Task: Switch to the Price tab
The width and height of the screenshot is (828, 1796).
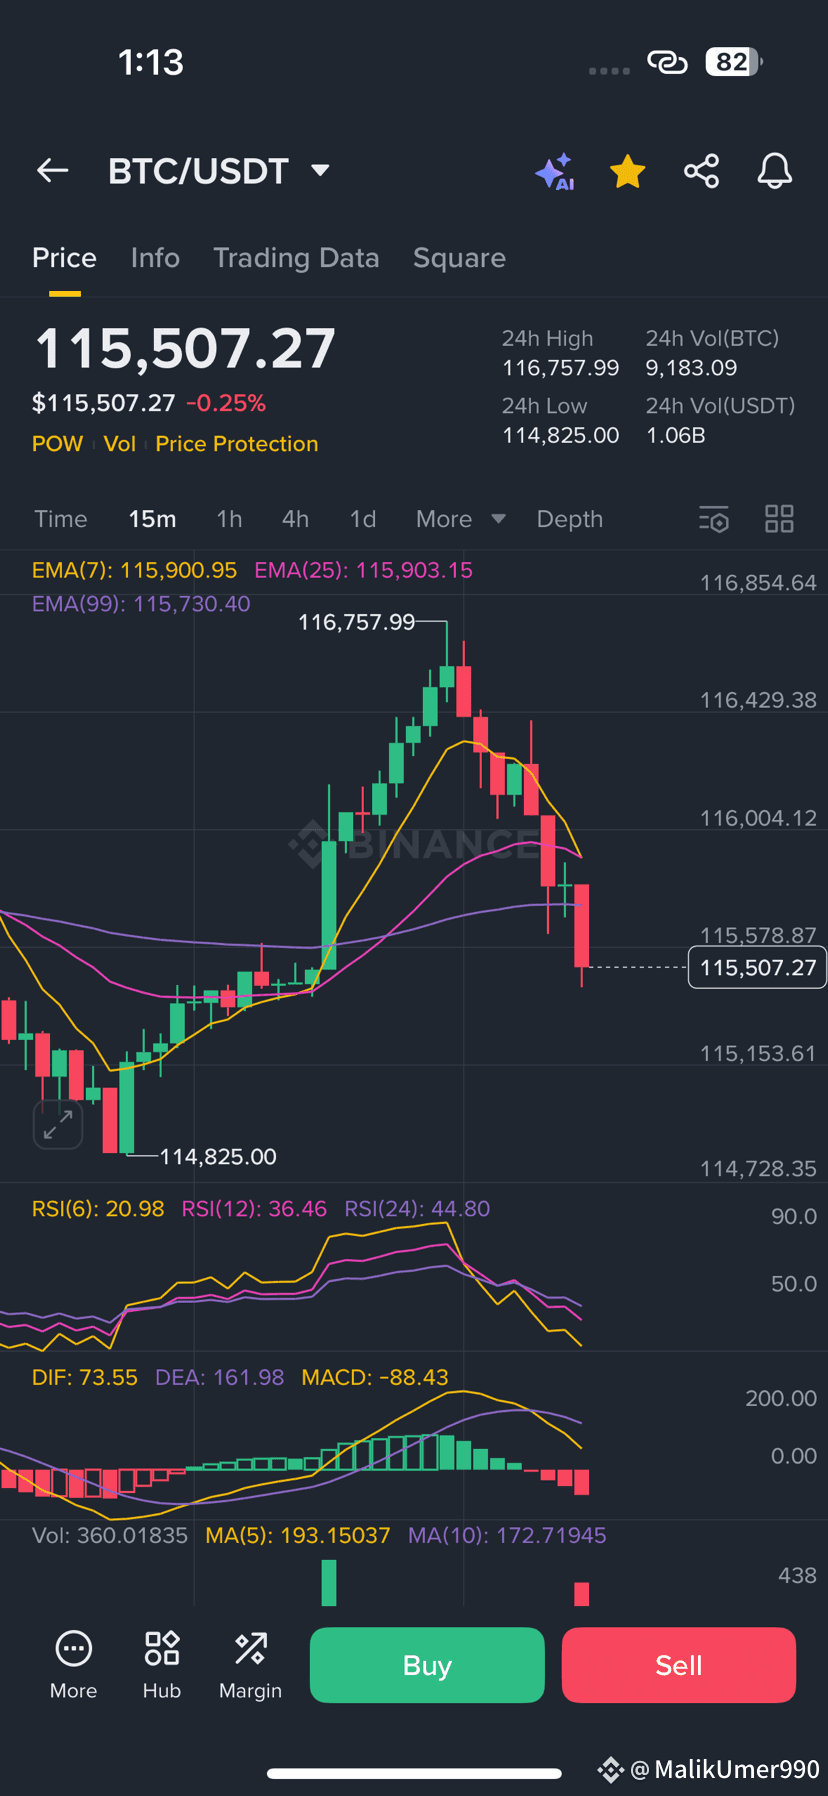Action: (x=65, y=258)
